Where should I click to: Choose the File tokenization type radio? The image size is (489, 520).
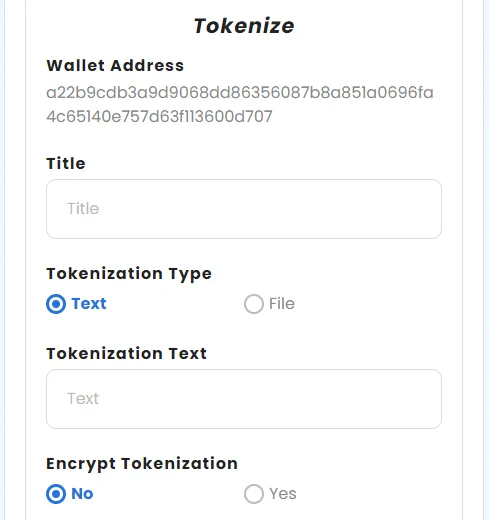[254, 304]
